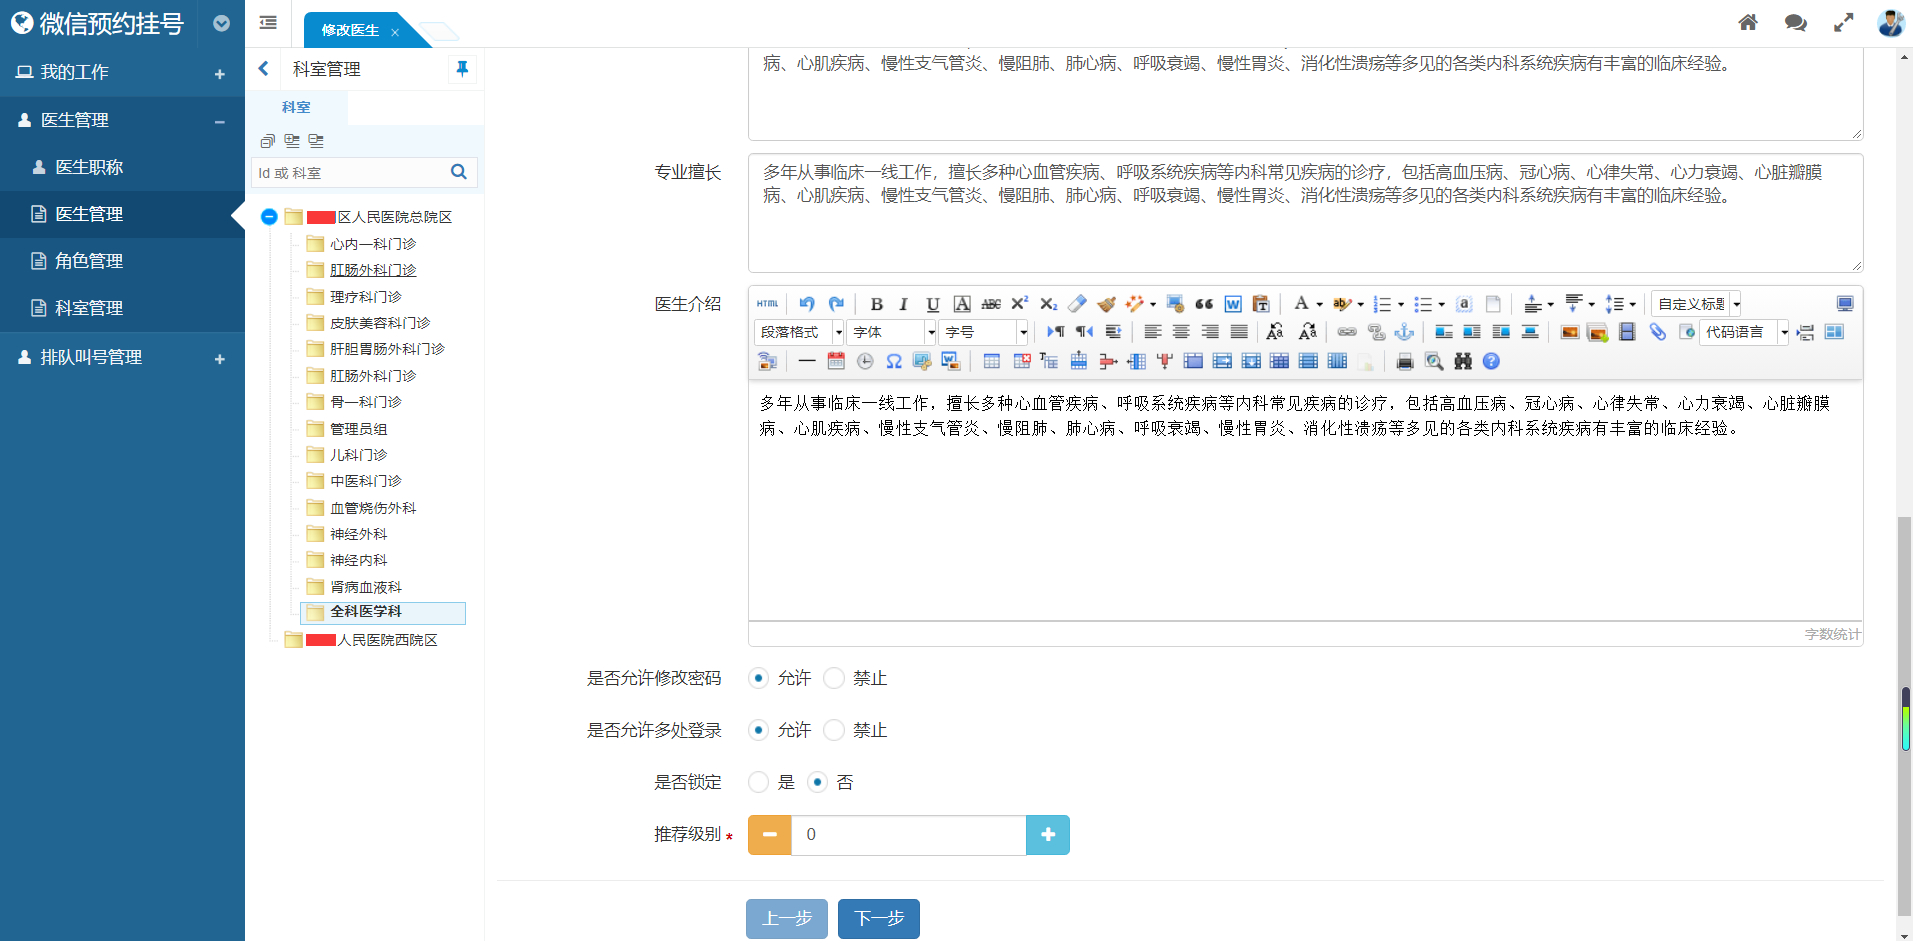Viewport: 1913px width, 941px height.
Task: Open the fullscreen editing icon in editor toolbar
Action: [1845, 303]
